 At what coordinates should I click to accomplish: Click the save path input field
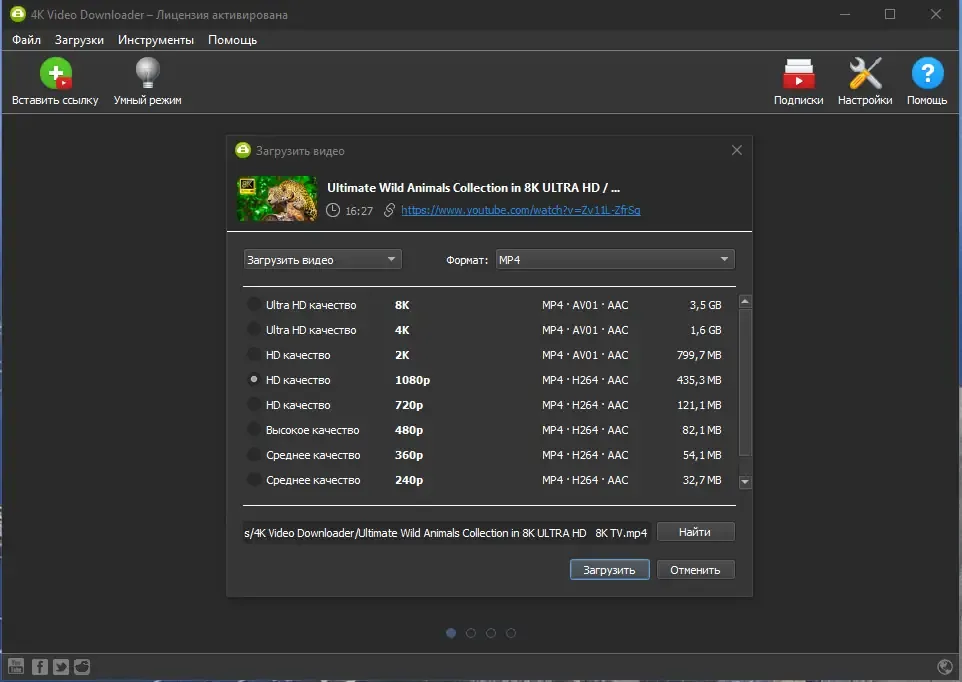pos(446,532)
